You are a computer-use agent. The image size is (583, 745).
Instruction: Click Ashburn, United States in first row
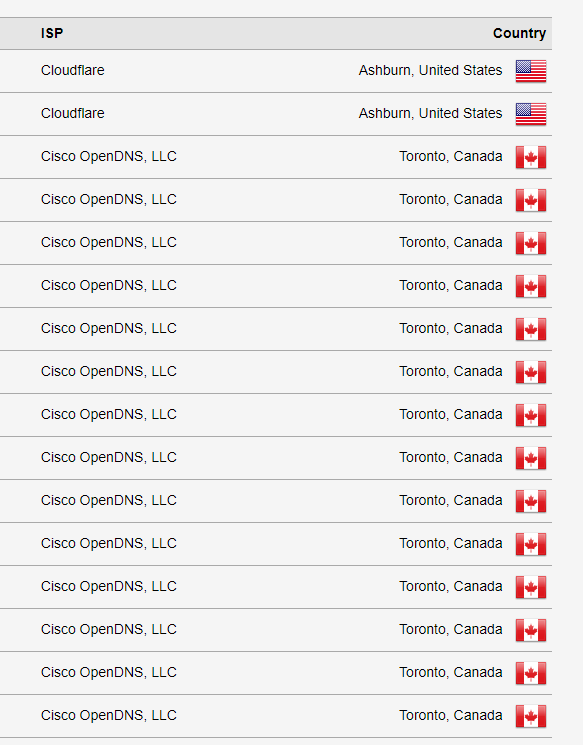pos(430,70)
